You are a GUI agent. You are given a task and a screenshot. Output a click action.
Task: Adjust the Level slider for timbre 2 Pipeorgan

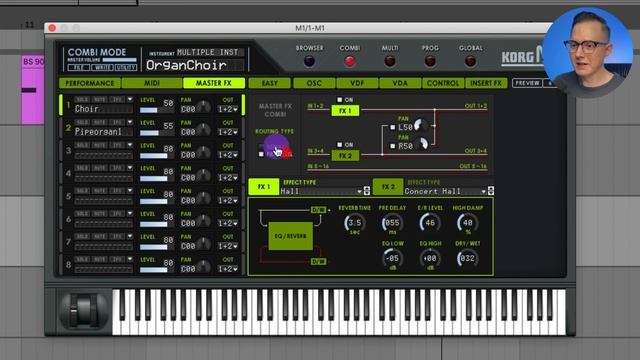[156, 133]
